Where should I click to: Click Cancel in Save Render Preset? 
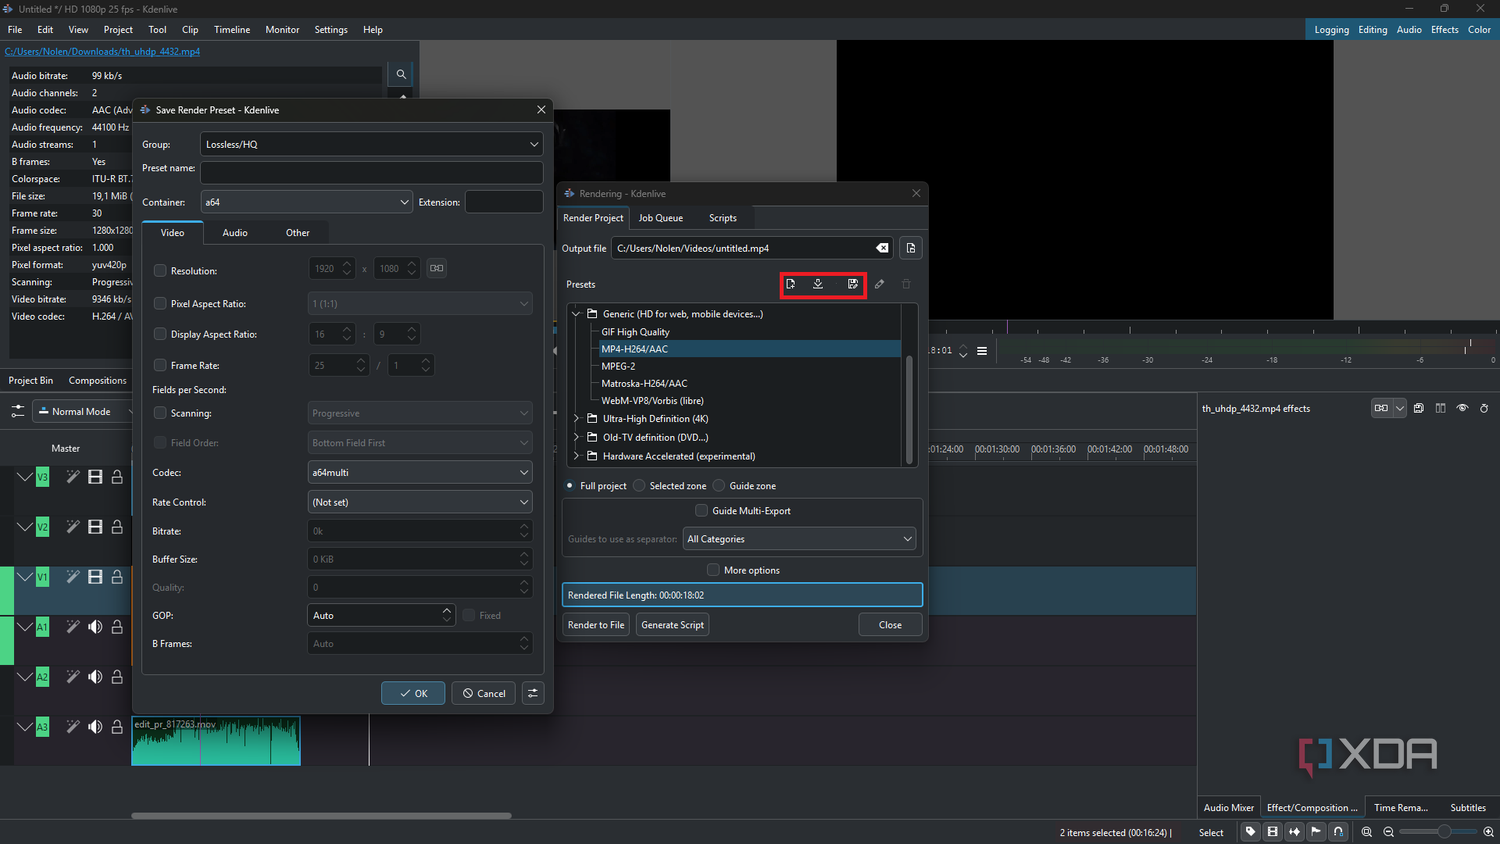[x=484, y=693]
